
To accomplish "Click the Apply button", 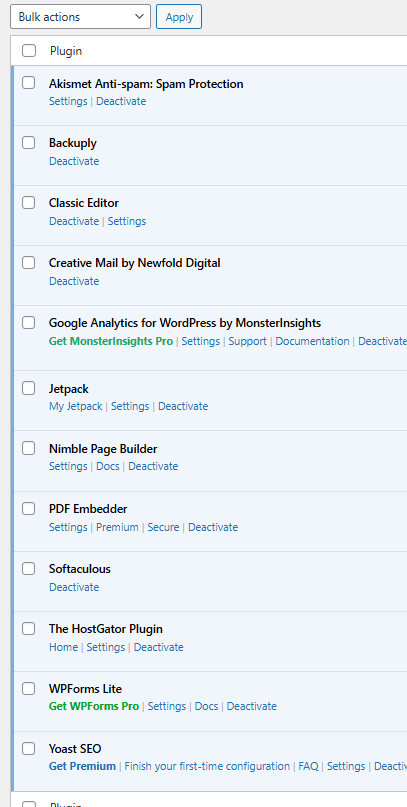I will 179,16.
